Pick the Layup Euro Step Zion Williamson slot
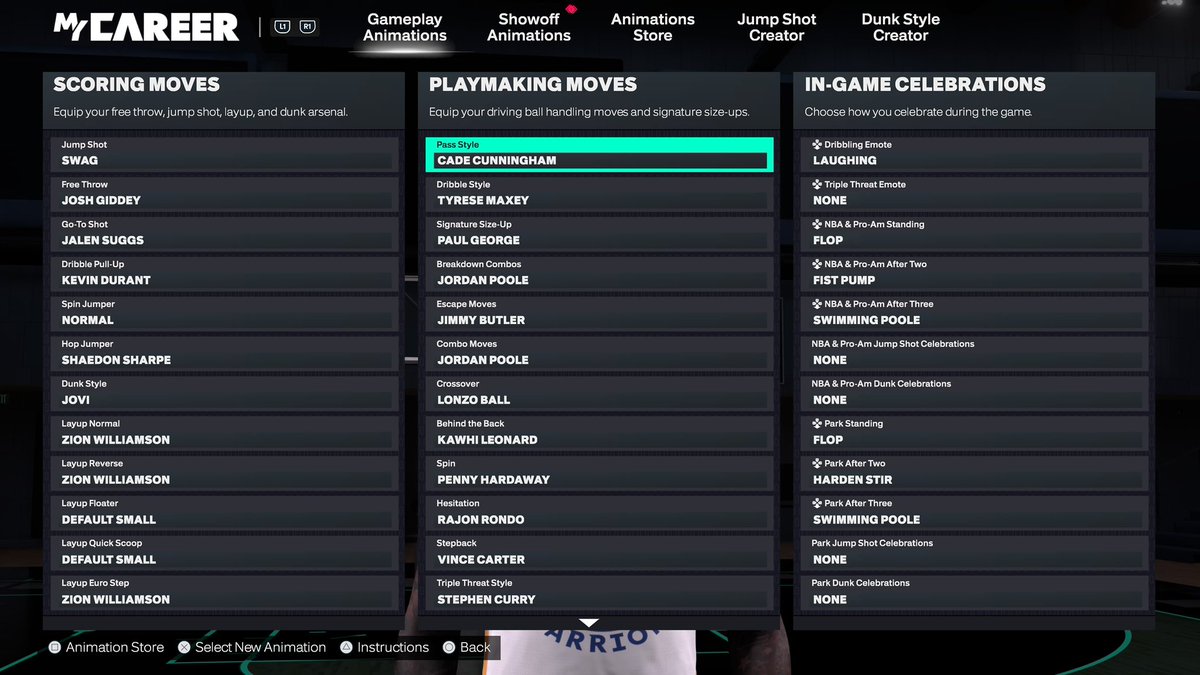This screenshot has width=1200, height=675. [224, 594]
